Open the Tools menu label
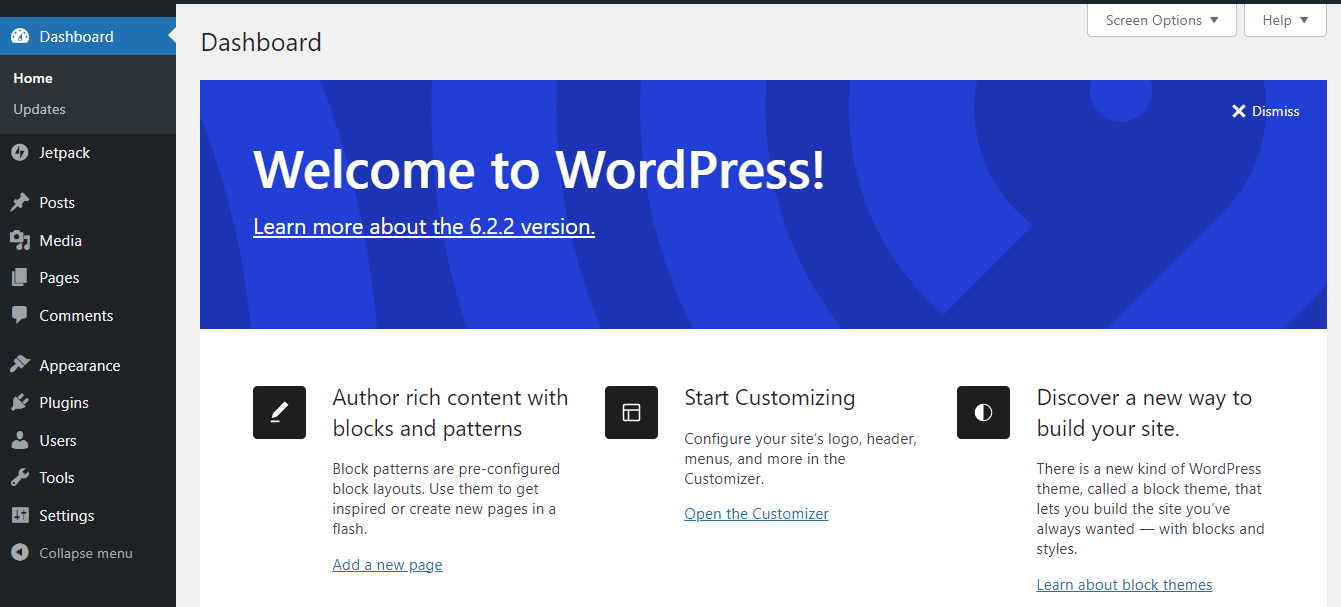 coord(57,478)
